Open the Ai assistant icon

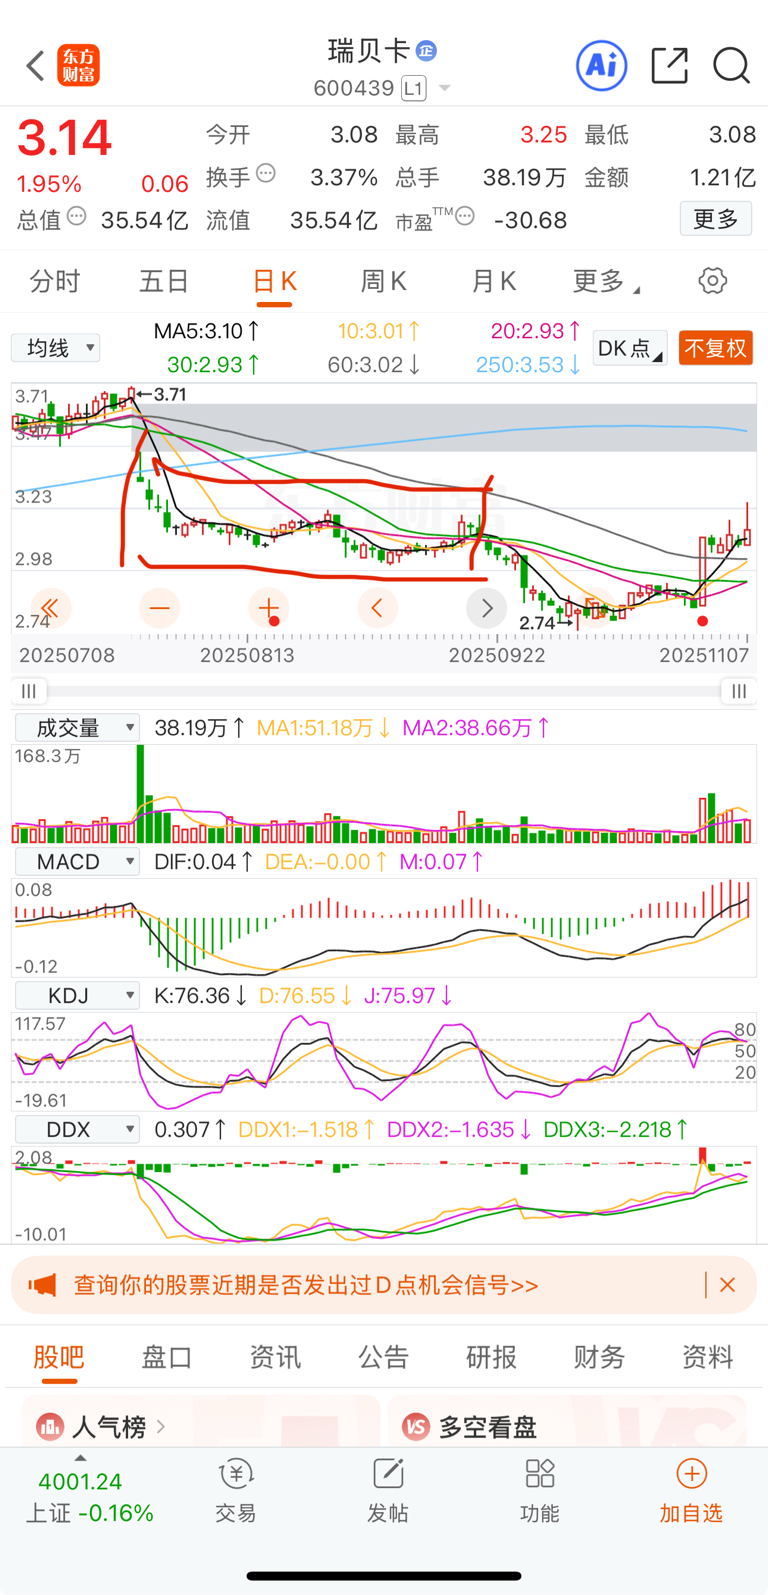click(x=601, y=66)
